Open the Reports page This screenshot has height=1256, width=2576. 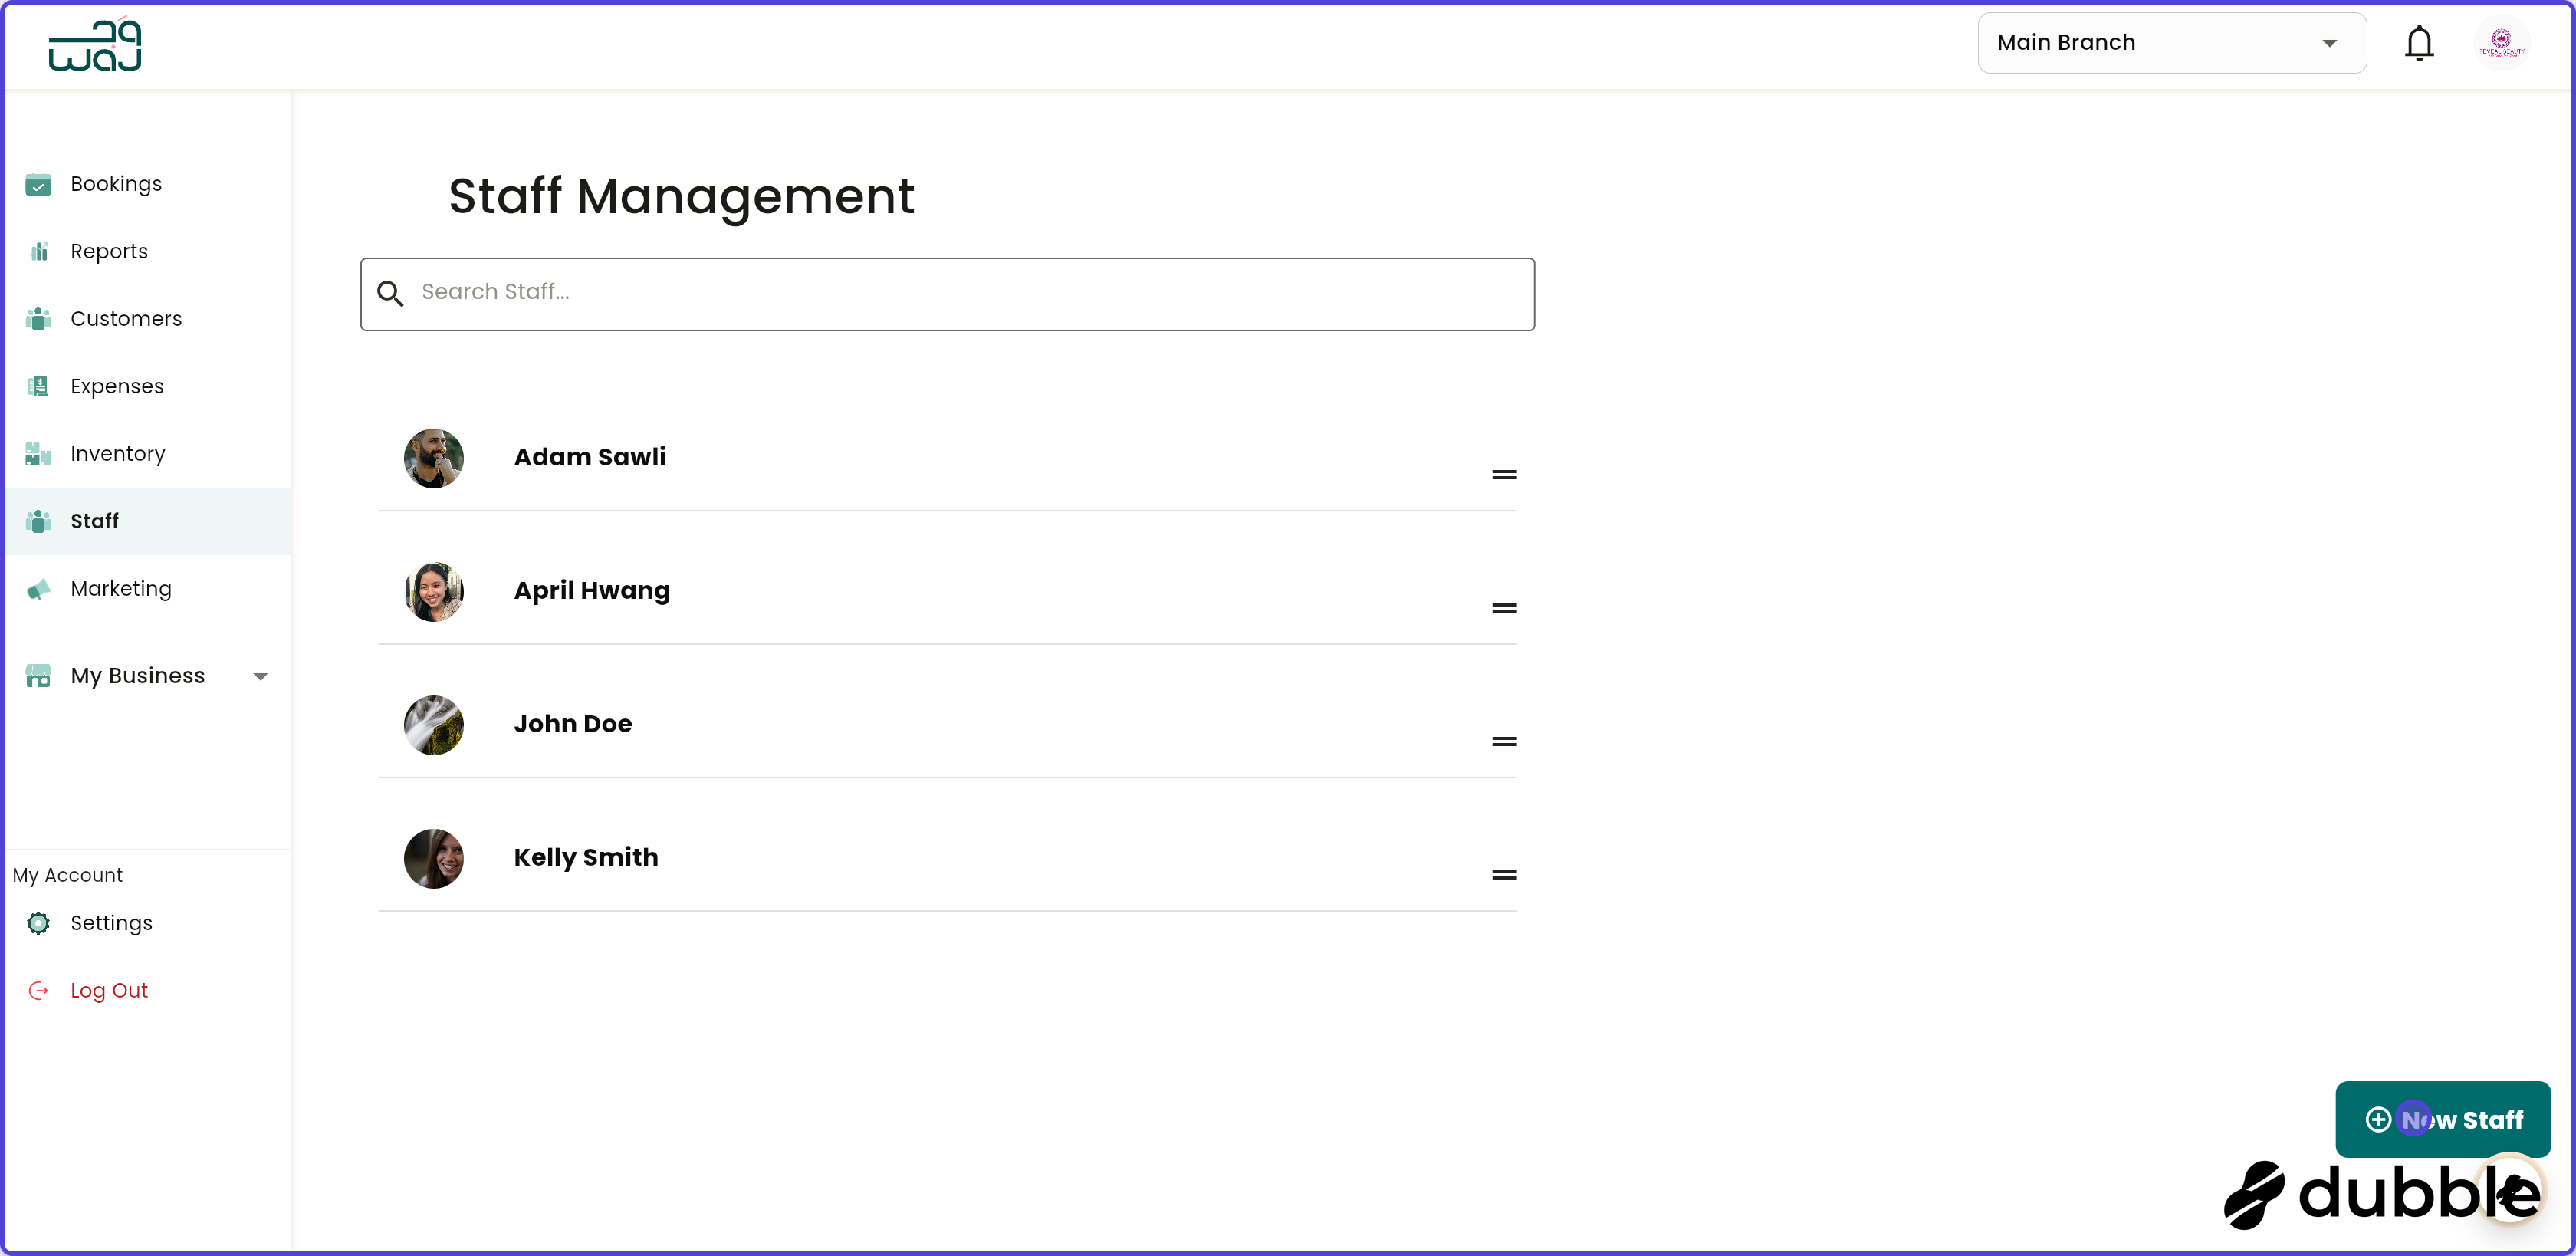tap(109, 252)
